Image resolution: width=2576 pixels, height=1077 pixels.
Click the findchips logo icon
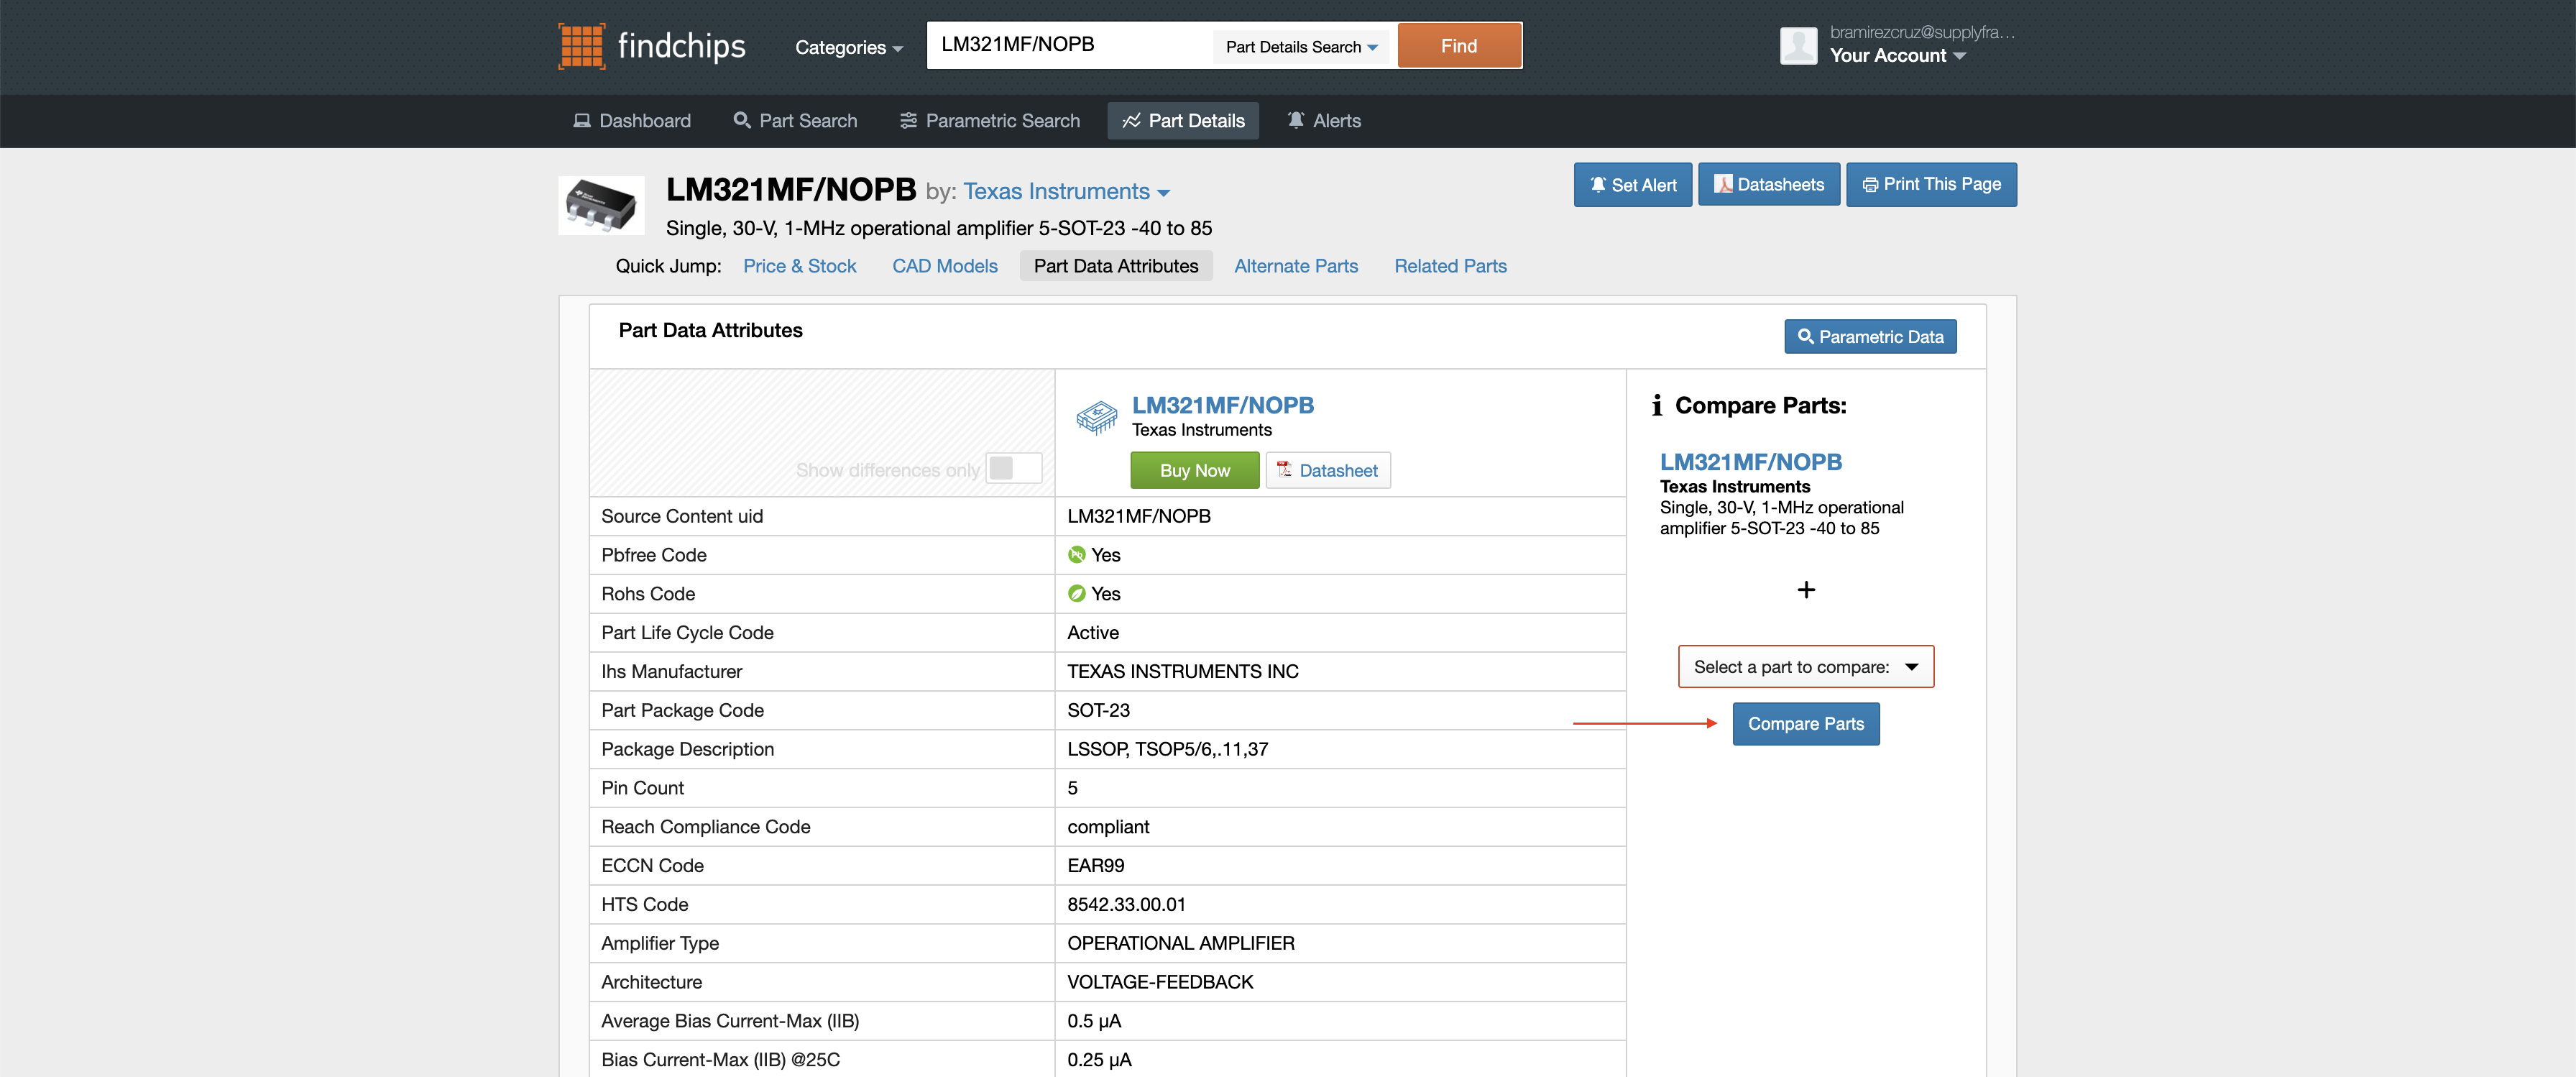[581, 46]
